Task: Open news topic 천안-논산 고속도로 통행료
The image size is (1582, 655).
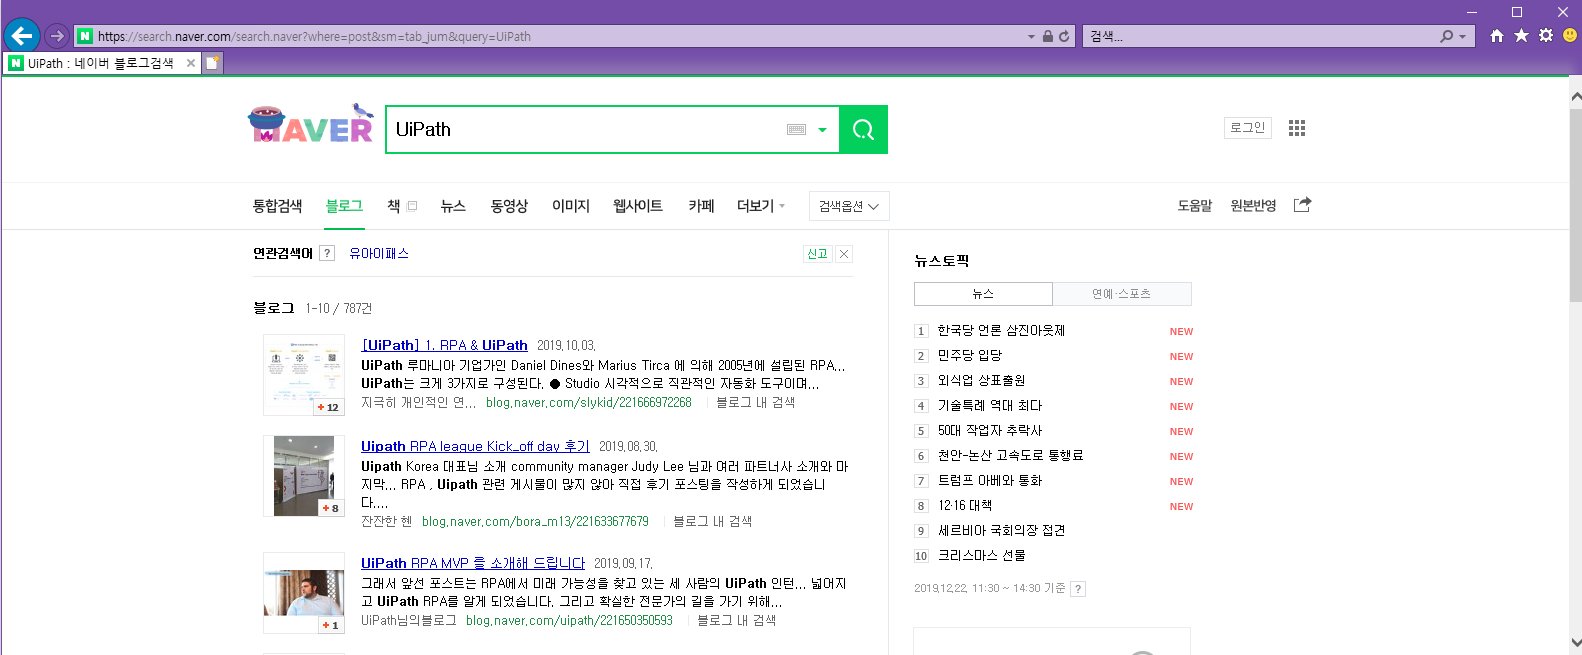Action: 1010,455
